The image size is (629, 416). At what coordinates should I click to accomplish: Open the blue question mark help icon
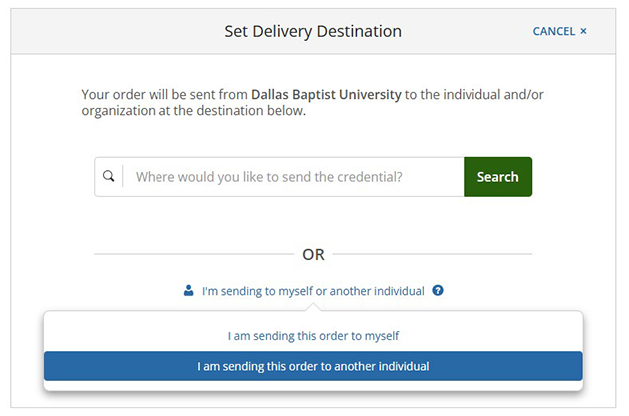[438, 291]
